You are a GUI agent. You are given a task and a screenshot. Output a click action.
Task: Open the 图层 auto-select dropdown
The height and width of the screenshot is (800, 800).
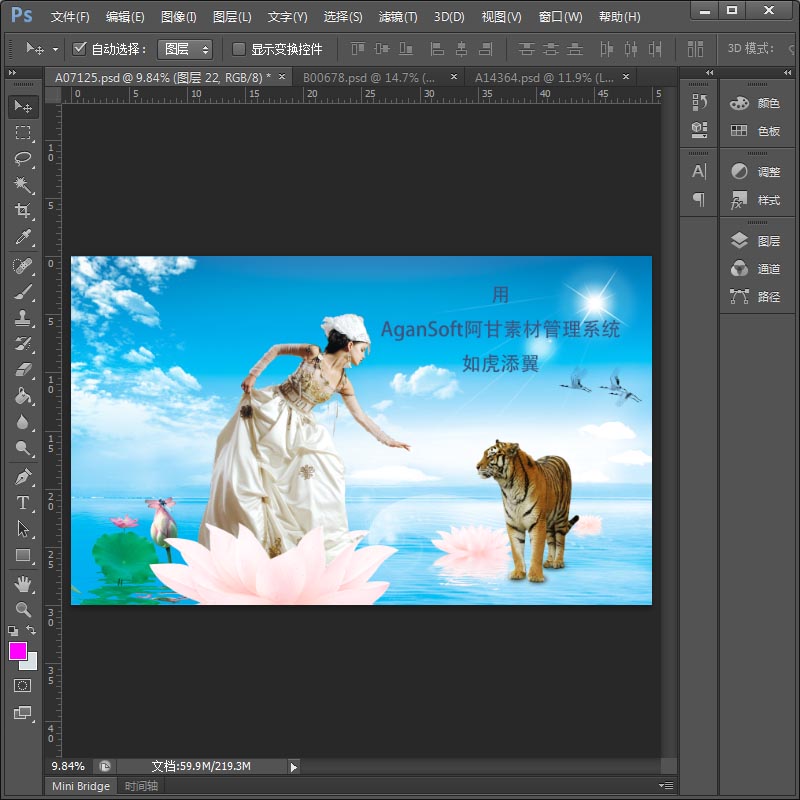[x=185, y=49]
